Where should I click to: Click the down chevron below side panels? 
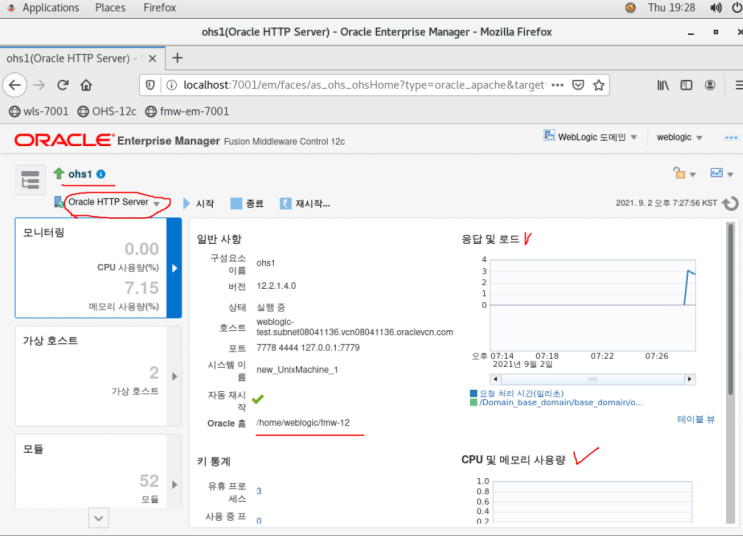[99, 518]
